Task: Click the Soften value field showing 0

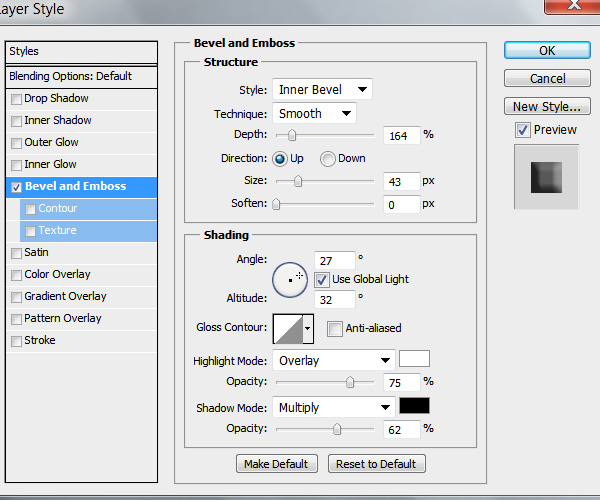Action: 401,205
